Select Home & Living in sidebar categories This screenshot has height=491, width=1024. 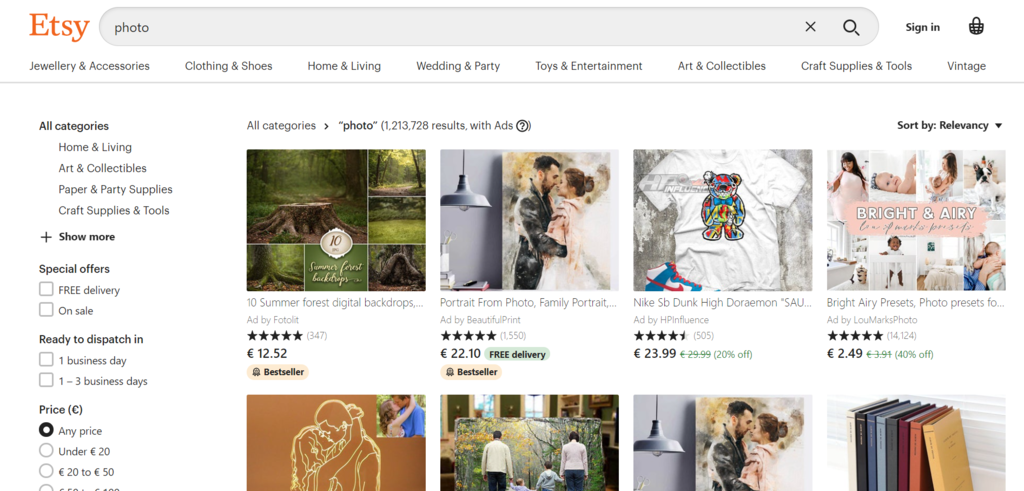tap(95, 147)
